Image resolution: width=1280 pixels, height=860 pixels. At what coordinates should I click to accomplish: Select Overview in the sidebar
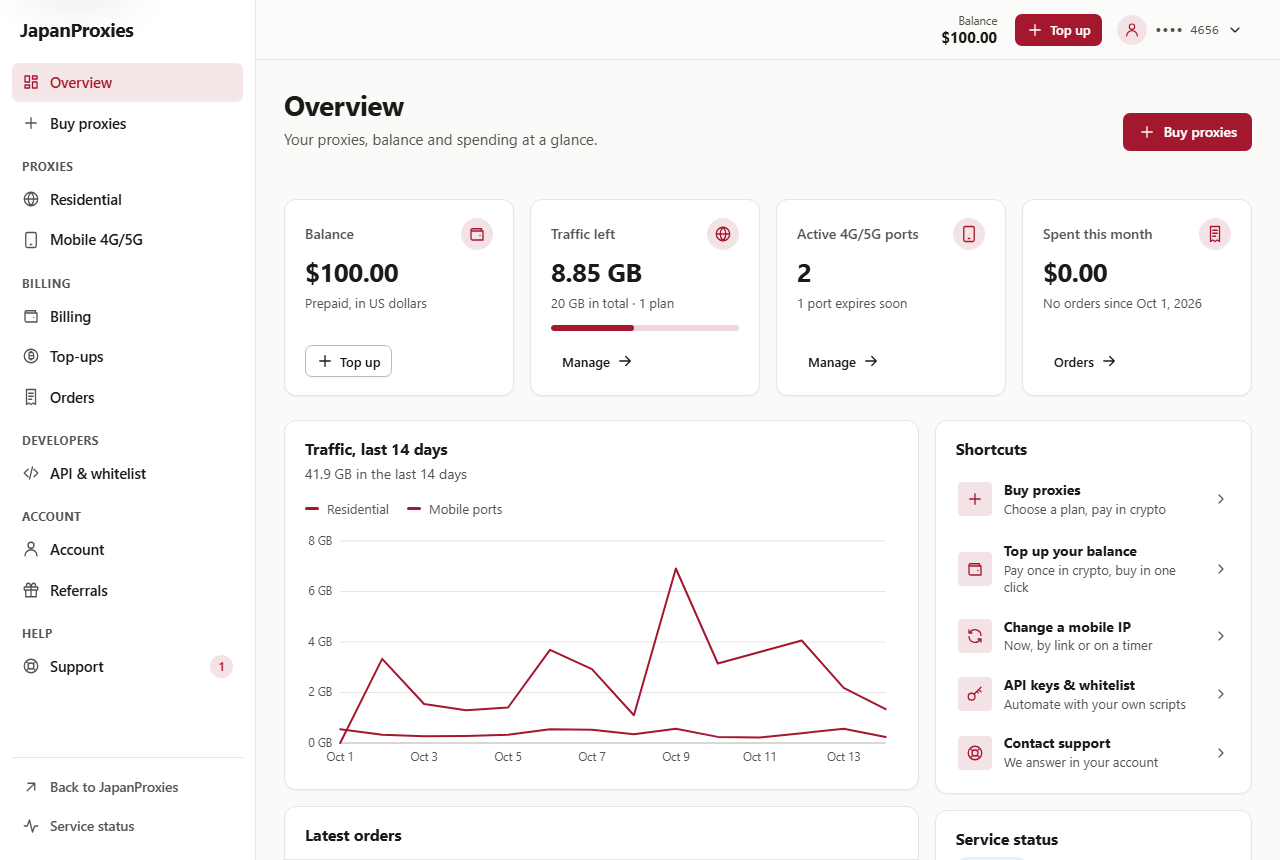[x=127, y=82]
